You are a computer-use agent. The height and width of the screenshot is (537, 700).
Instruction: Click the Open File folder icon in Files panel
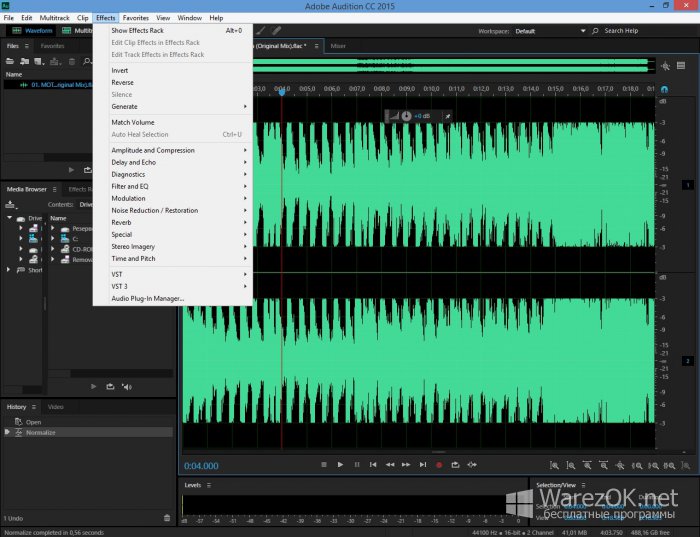(9, 61)
